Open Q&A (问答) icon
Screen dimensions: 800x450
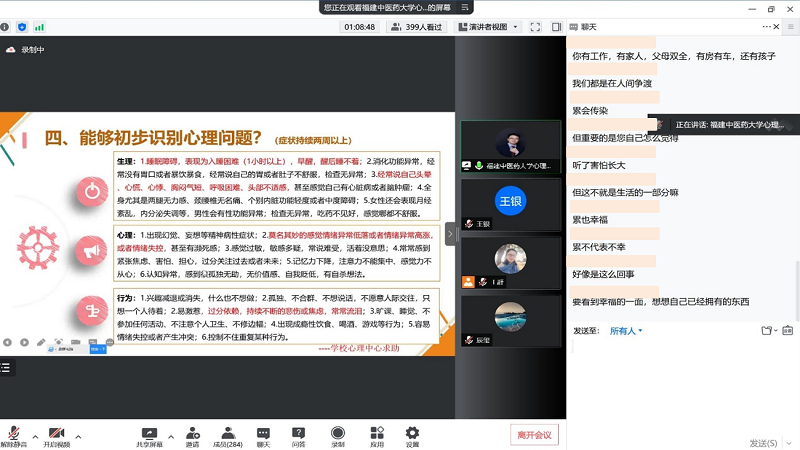[298, 437]
